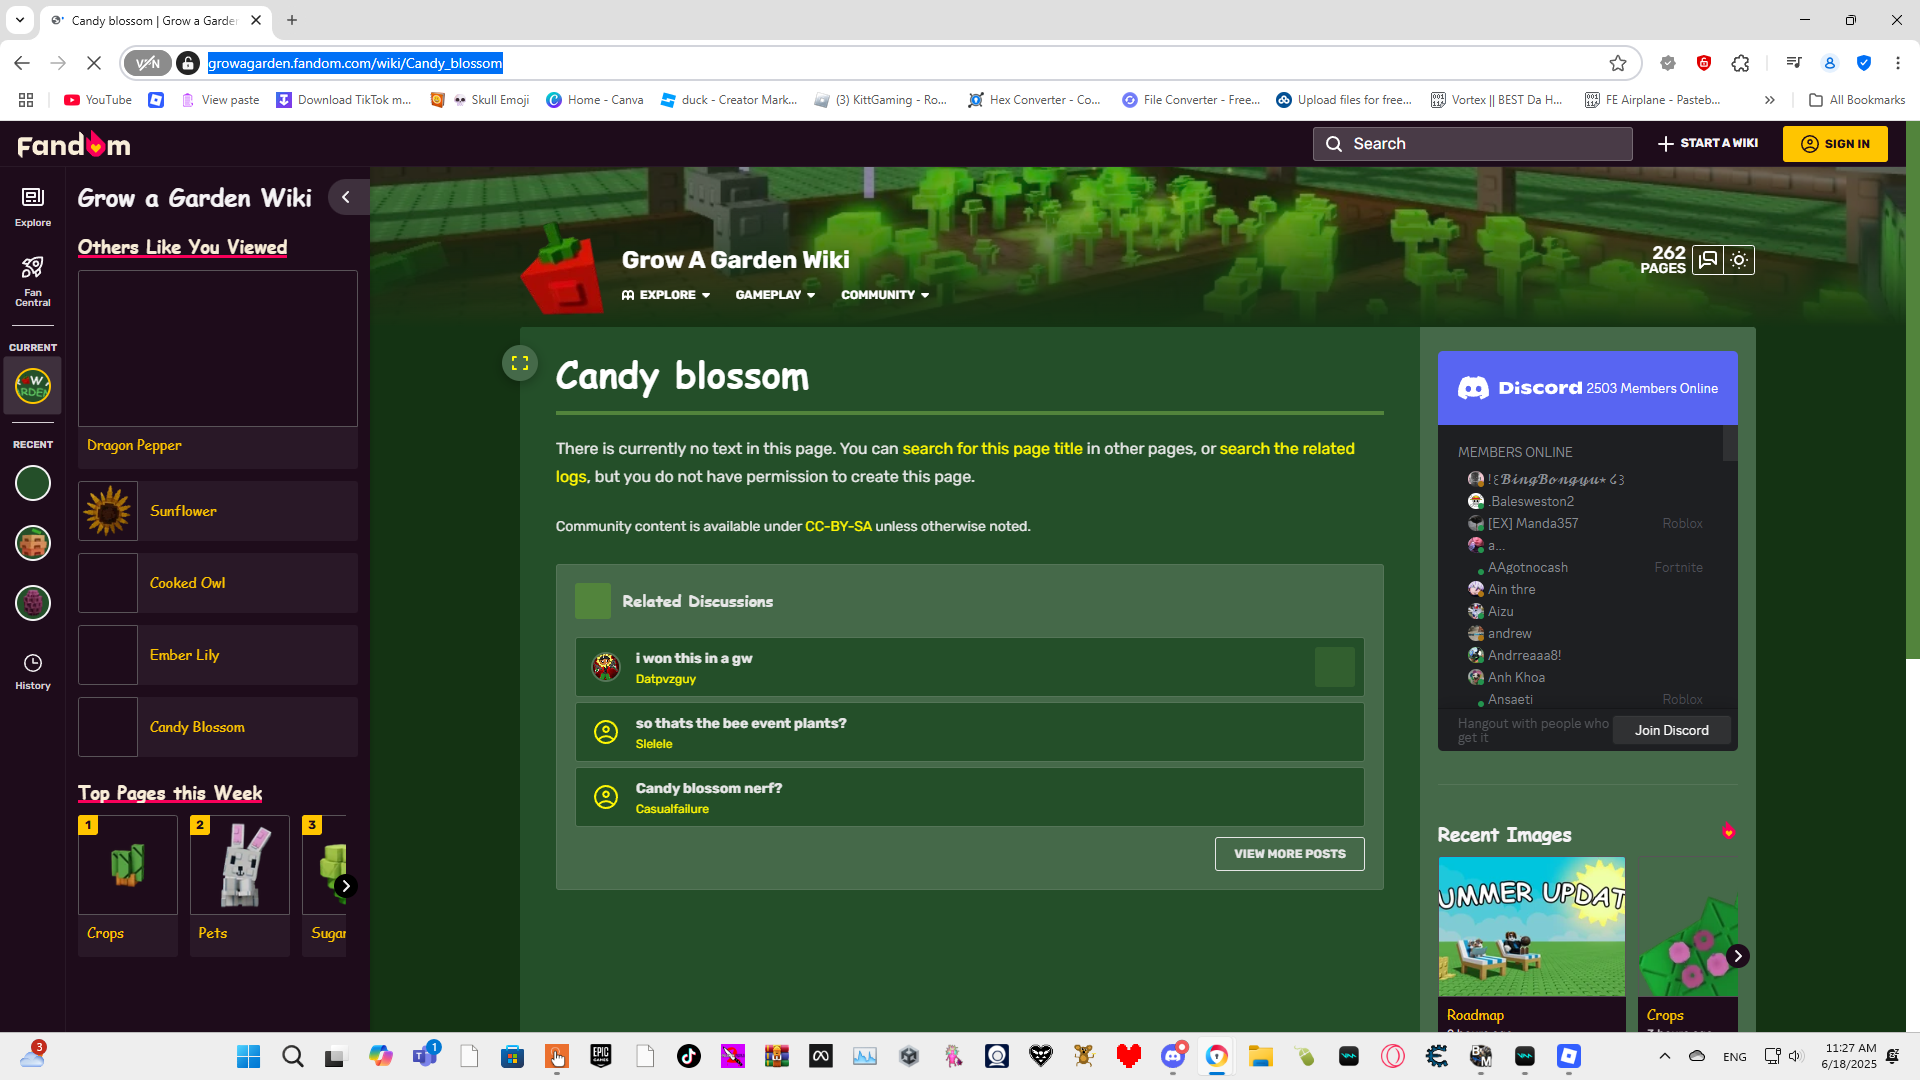The height and width of the screenshot is (1080, 1920).
Task: Open browser Extensions puzzle icon
Action: pos(1741,63)
